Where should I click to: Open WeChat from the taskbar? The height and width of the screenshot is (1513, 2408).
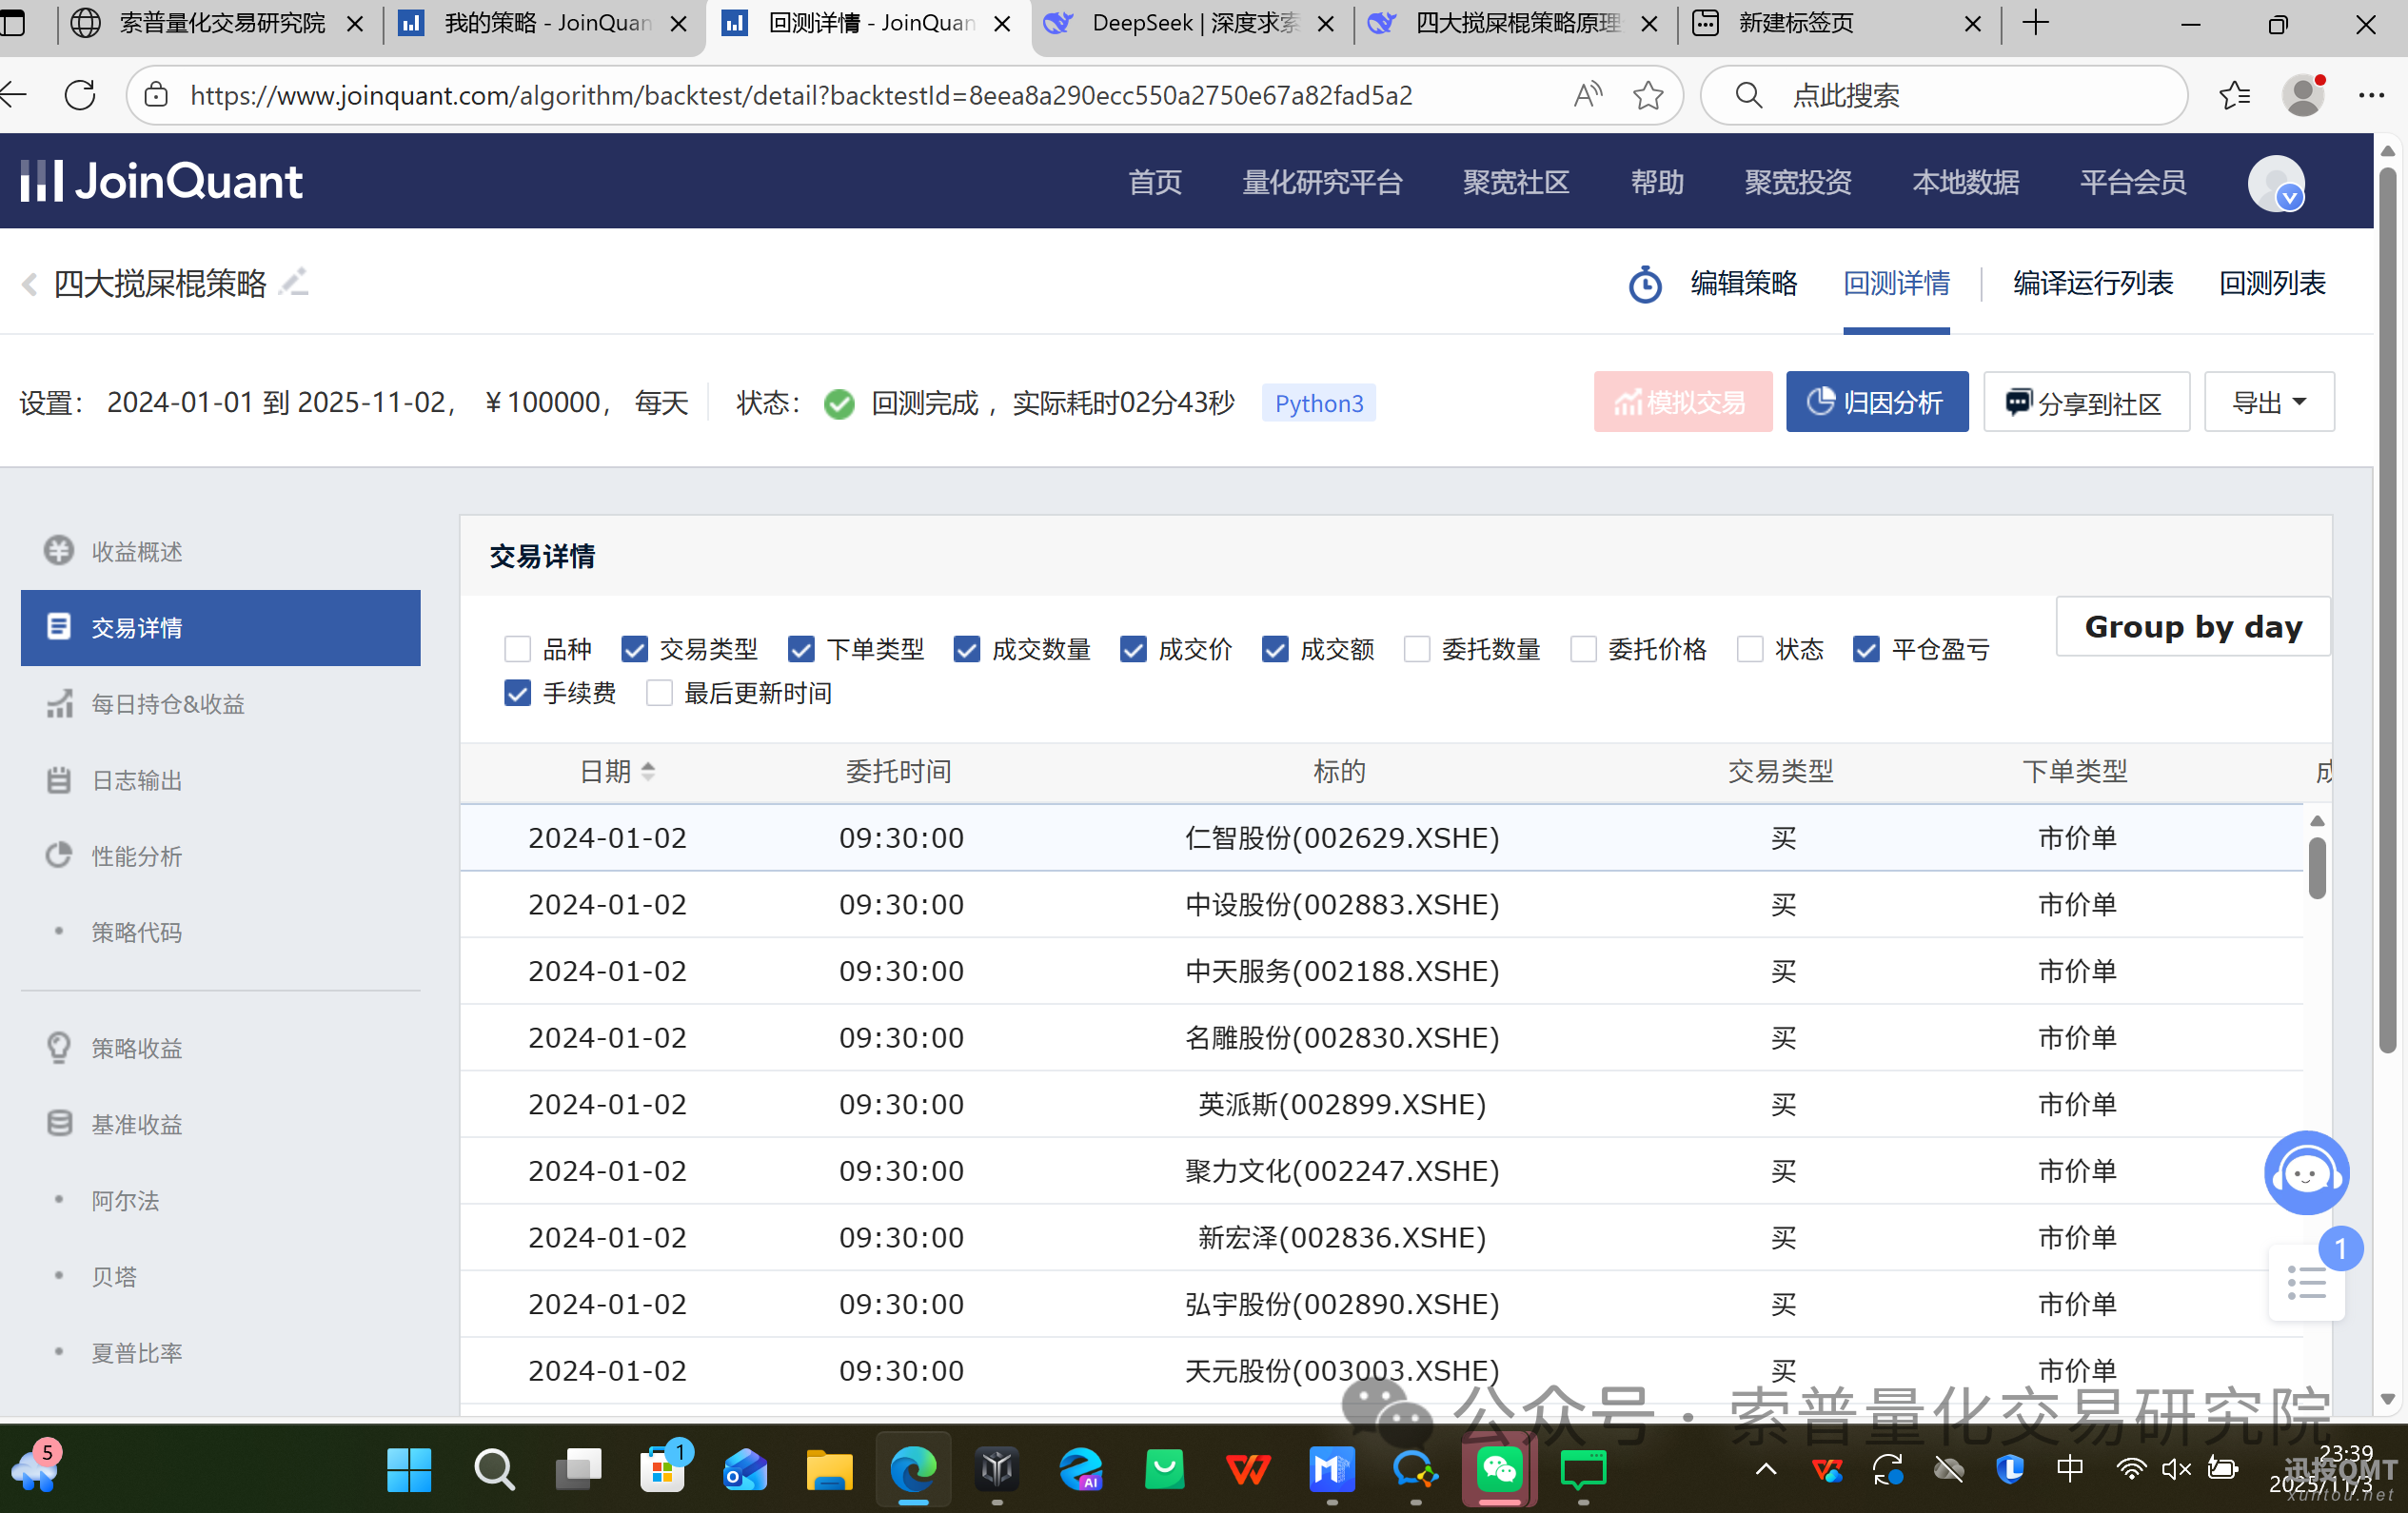[1497, 1470]
